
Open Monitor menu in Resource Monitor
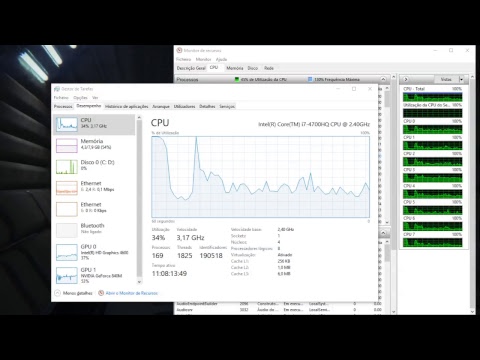pyautogui.click(x=203, y=59)
